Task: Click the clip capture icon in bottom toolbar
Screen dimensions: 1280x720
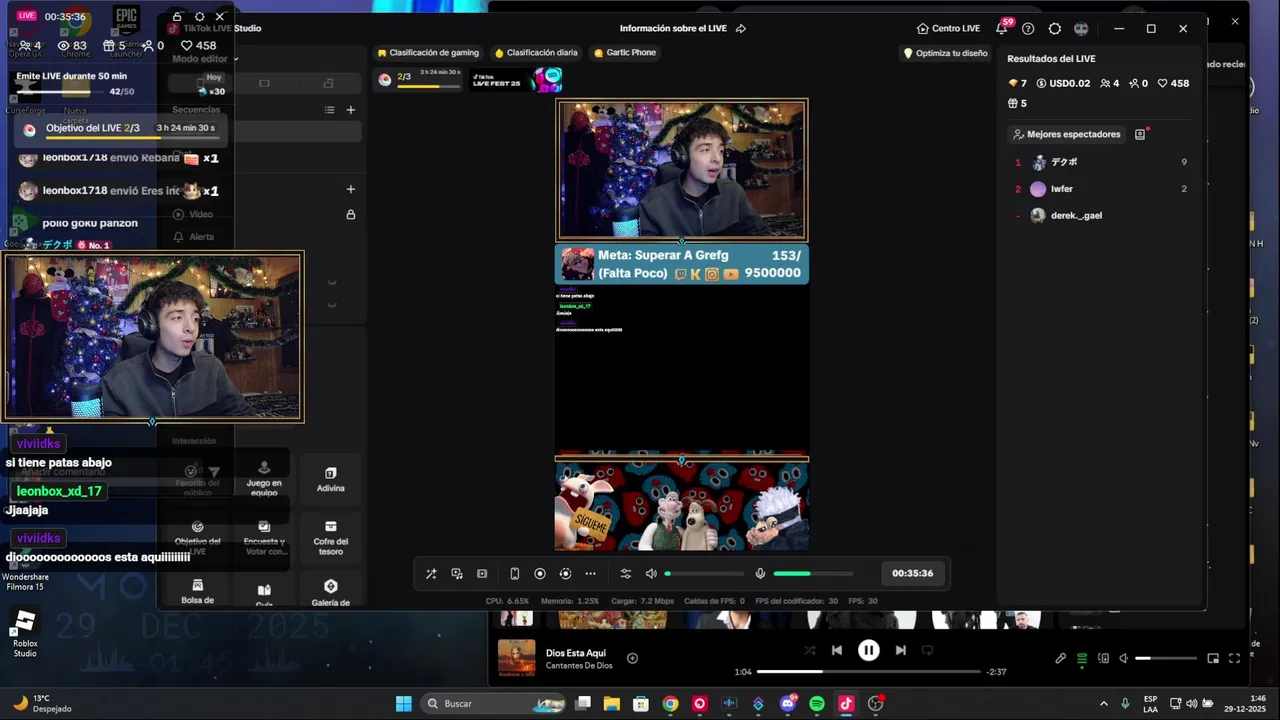Action: point(482,574)
